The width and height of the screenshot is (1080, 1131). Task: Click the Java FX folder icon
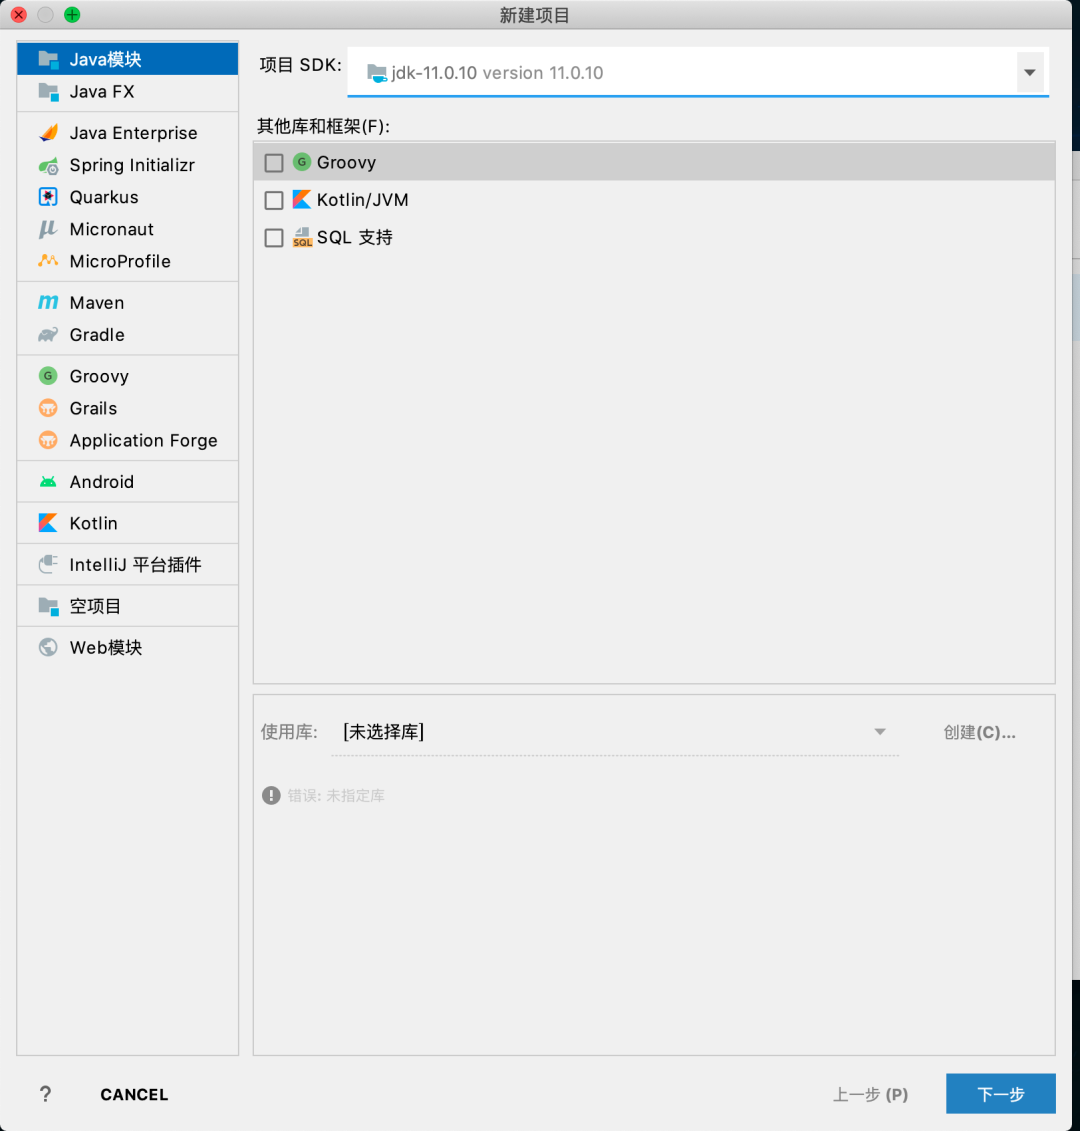(48, 92)
